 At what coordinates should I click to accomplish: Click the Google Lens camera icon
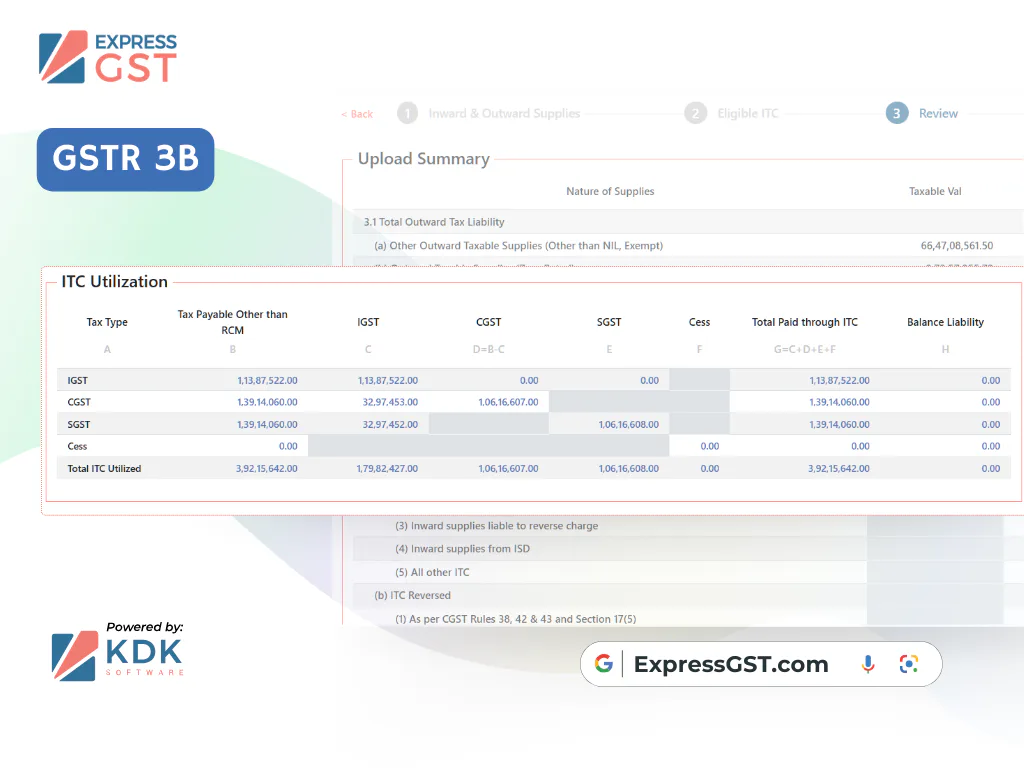(908, 664)
